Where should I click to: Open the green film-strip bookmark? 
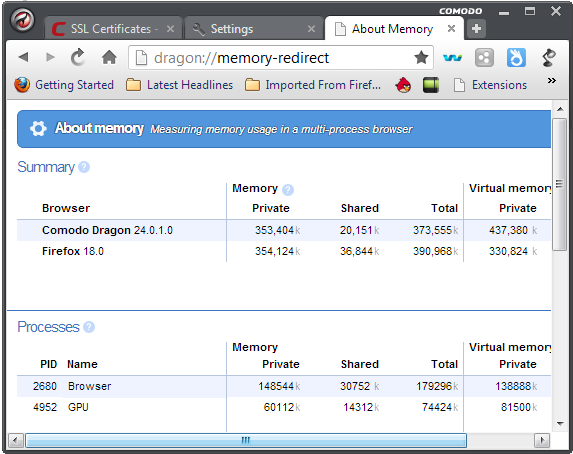click(431, 85)
